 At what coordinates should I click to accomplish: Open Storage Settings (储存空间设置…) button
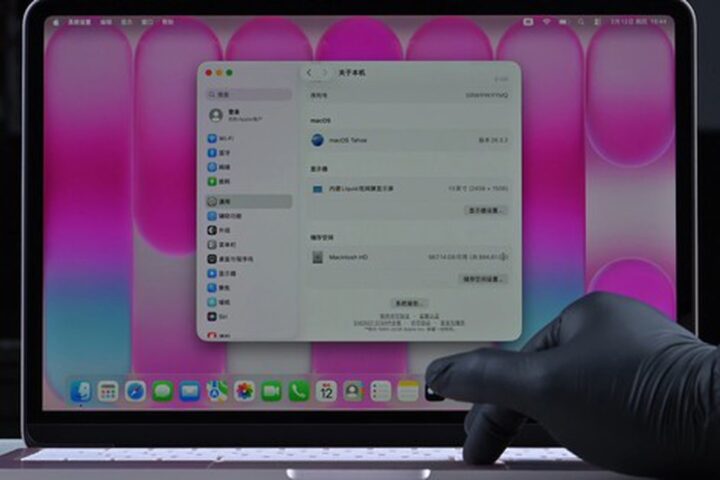[483, 279]
